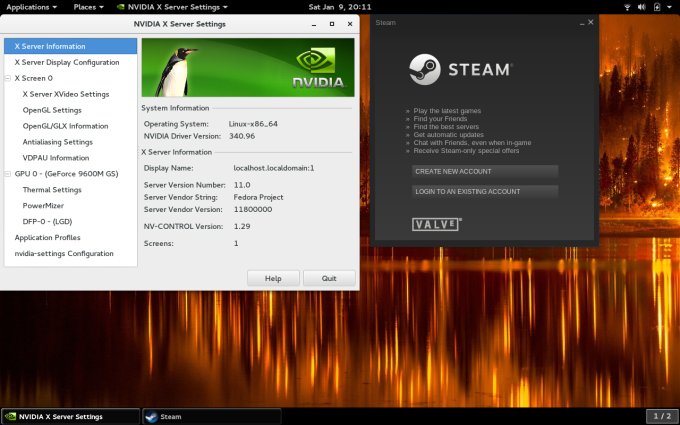Image resolution: width=680 pixels, height=425 pixels.
Task: Click the 1 / 2 workspace switcher
Action: [662, 416]
